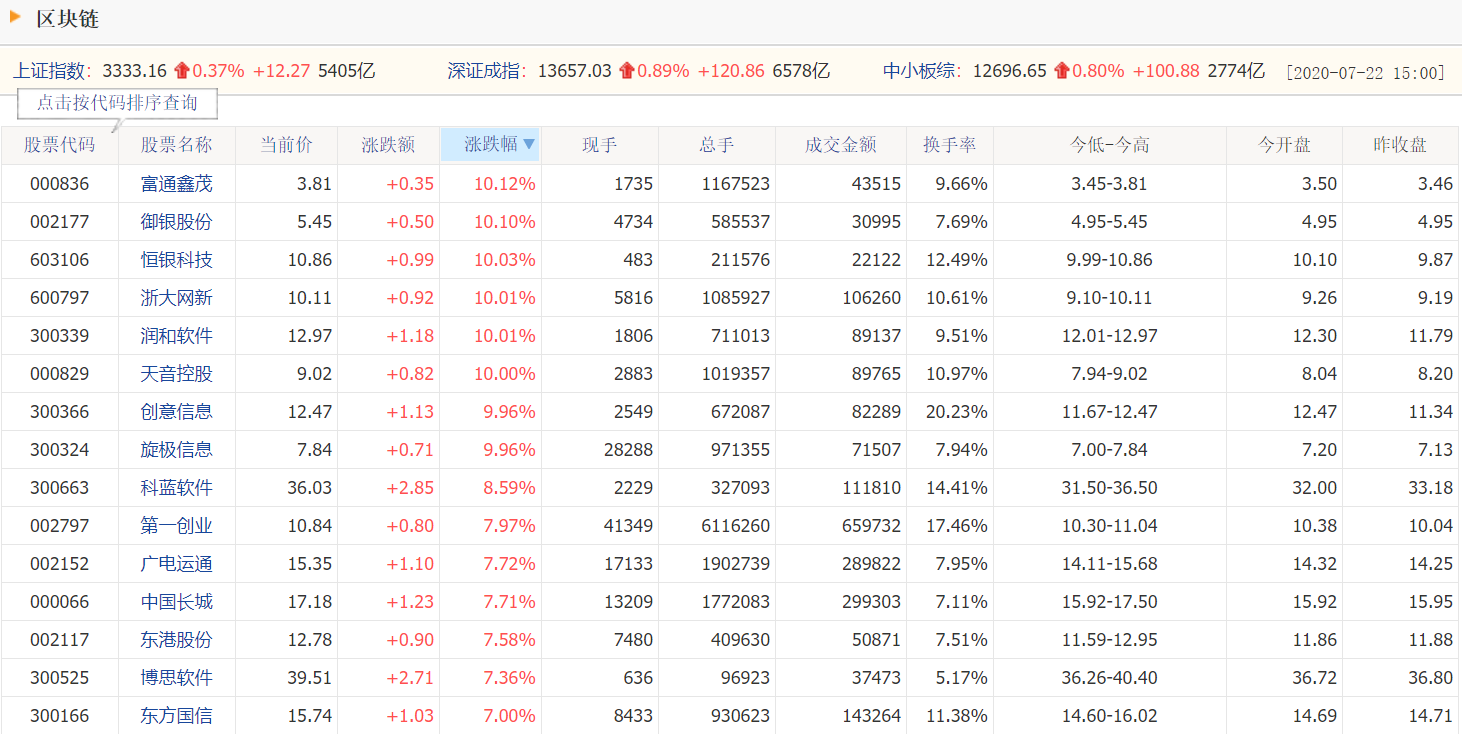Open stock 博思软件 details
Screen dimensions: 1462x734
[177, 678]
